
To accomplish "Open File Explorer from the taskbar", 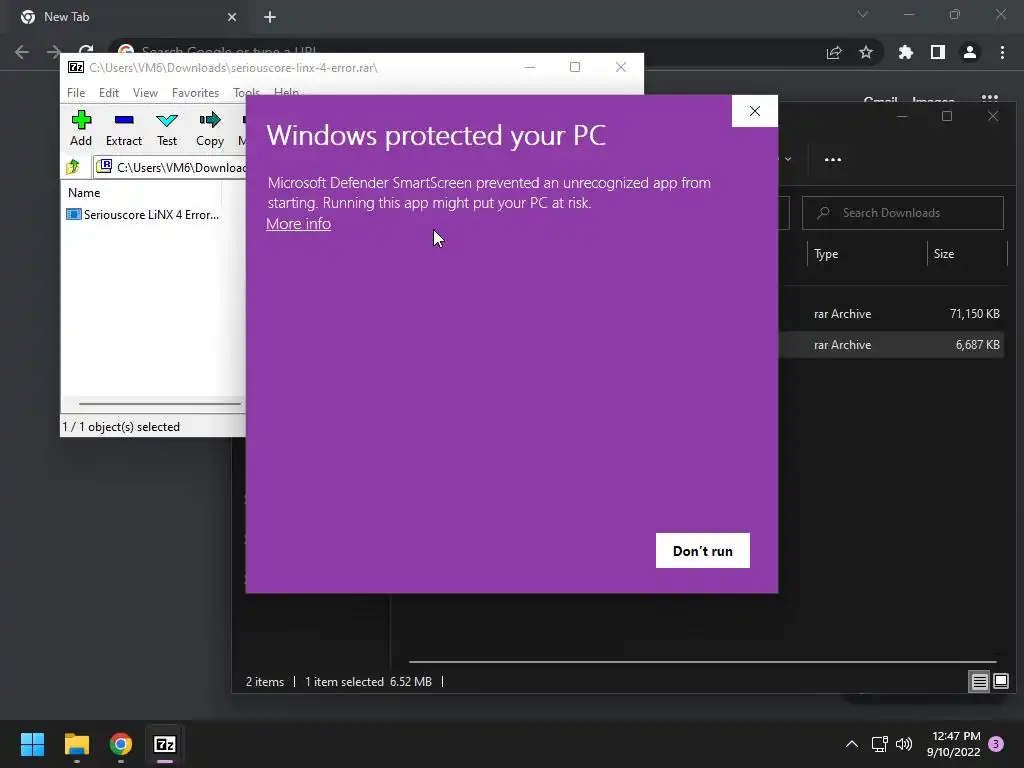I will 76,744.
